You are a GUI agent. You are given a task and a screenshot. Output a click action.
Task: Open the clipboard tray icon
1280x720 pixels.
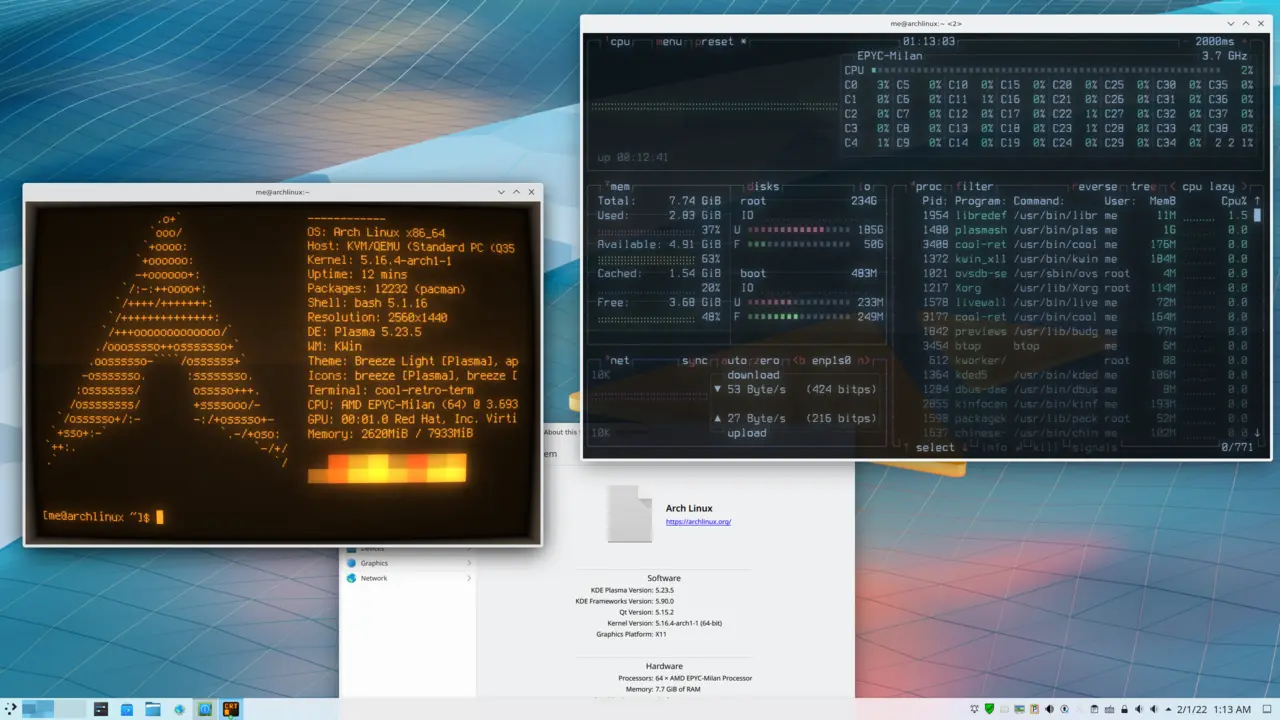pyautogui.click(x=1094, y=709)
